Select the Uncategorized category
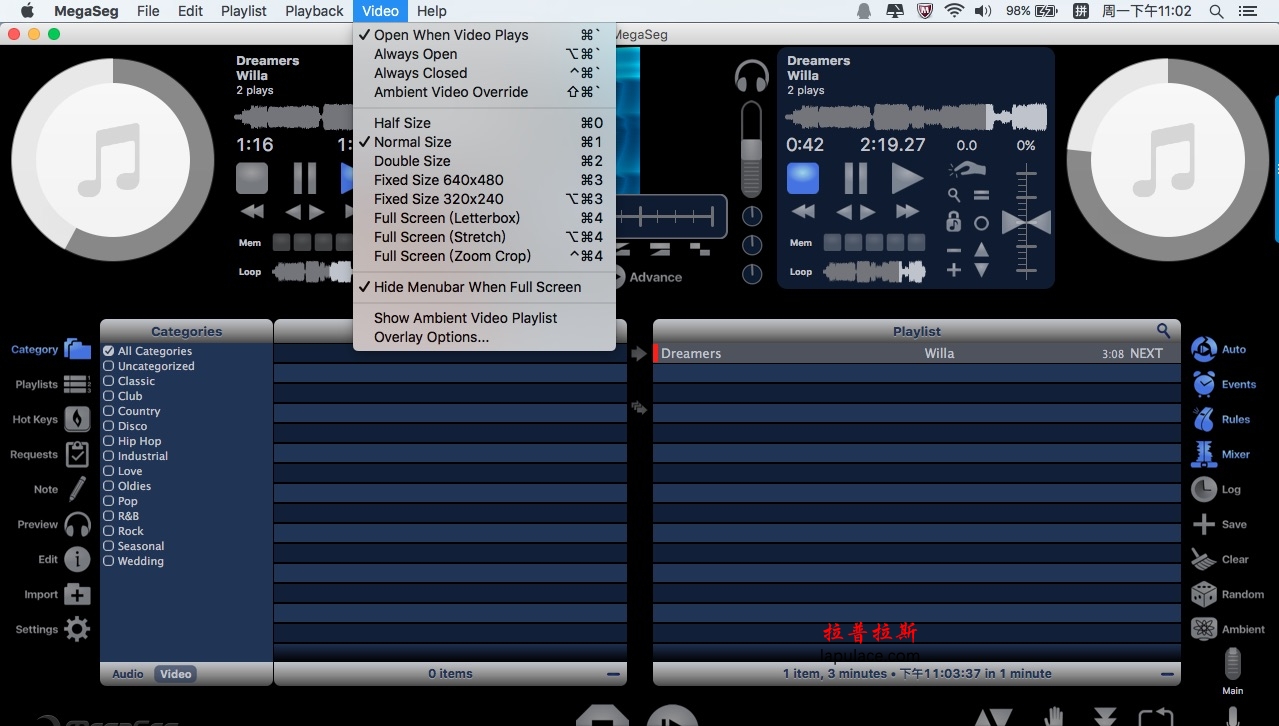 click(x=149, y=366)
